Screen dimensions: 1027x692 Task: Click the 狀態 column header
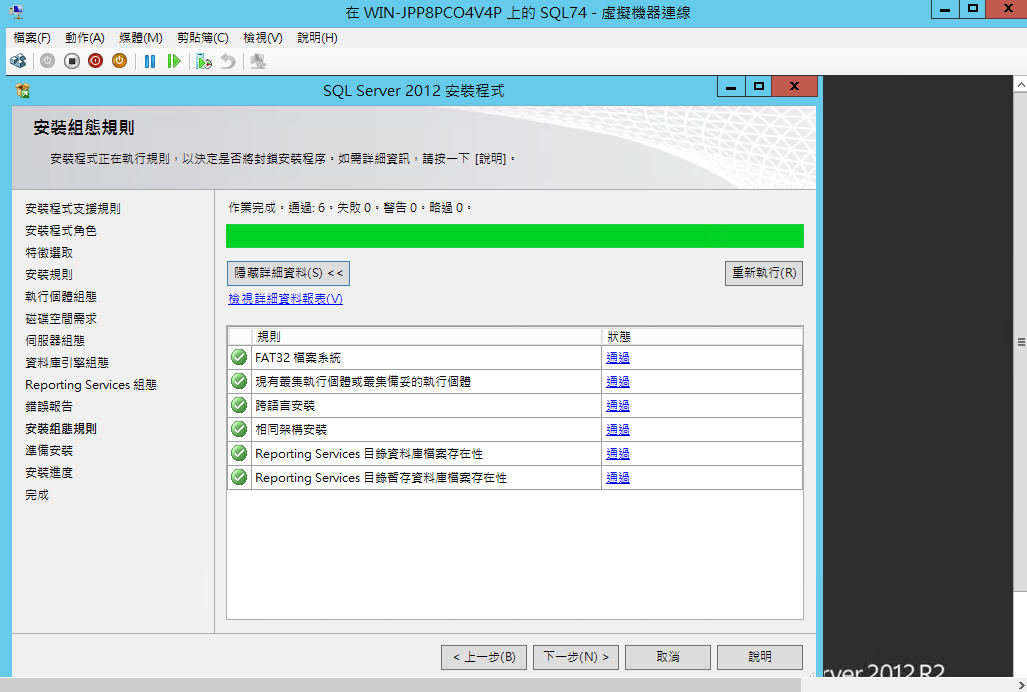click(702, 337)
